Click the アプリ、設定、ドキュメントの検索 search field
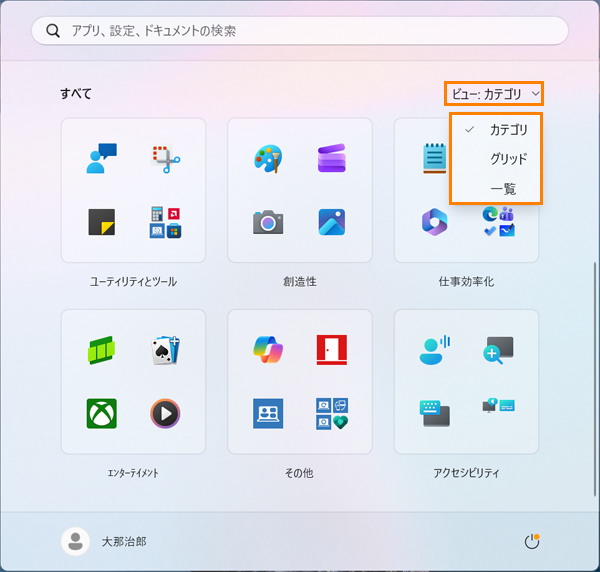This screenshot has height=572, width=600. 300,31
